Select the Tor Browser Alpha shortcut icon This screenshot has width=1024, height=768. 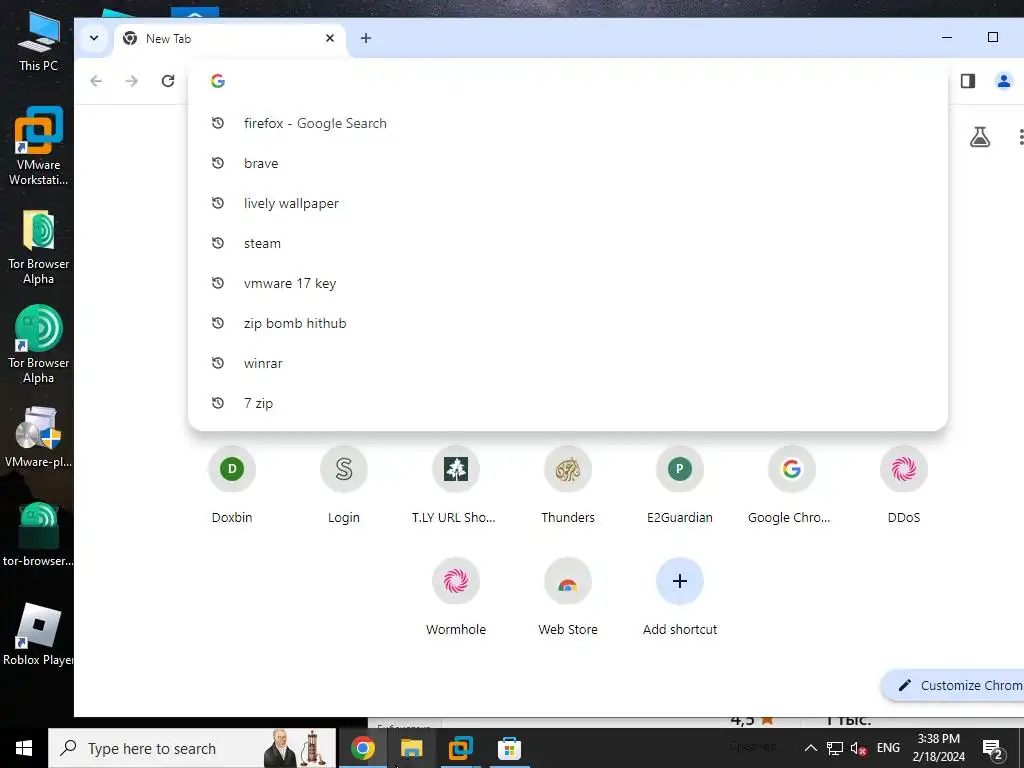pyautogui.click(x=38, y=345)
